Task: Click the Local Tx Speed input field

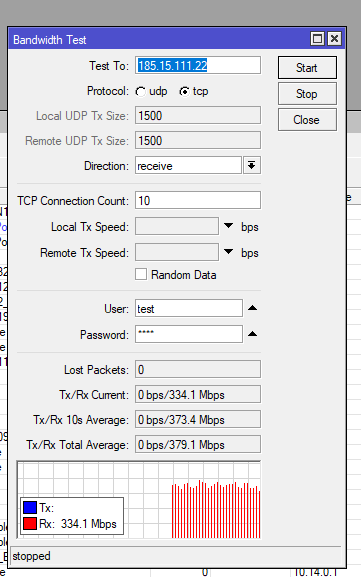Action: pos(177,226)
